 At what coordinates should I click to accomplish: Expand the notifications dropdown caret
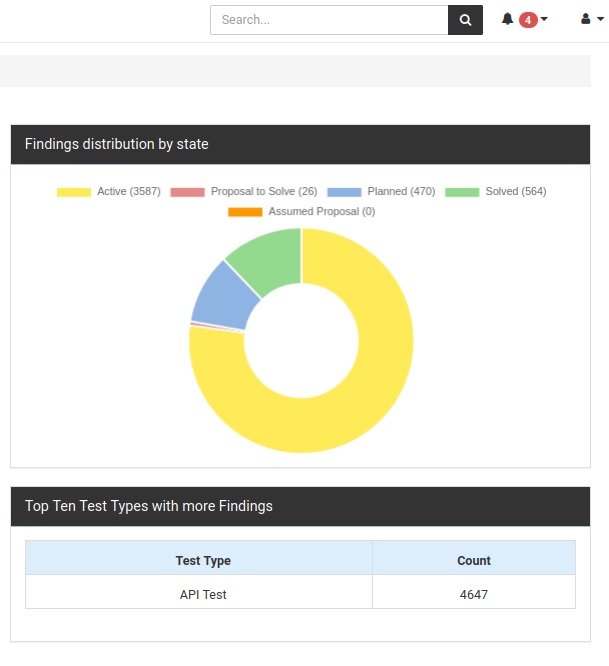click(x=544, y=19)
